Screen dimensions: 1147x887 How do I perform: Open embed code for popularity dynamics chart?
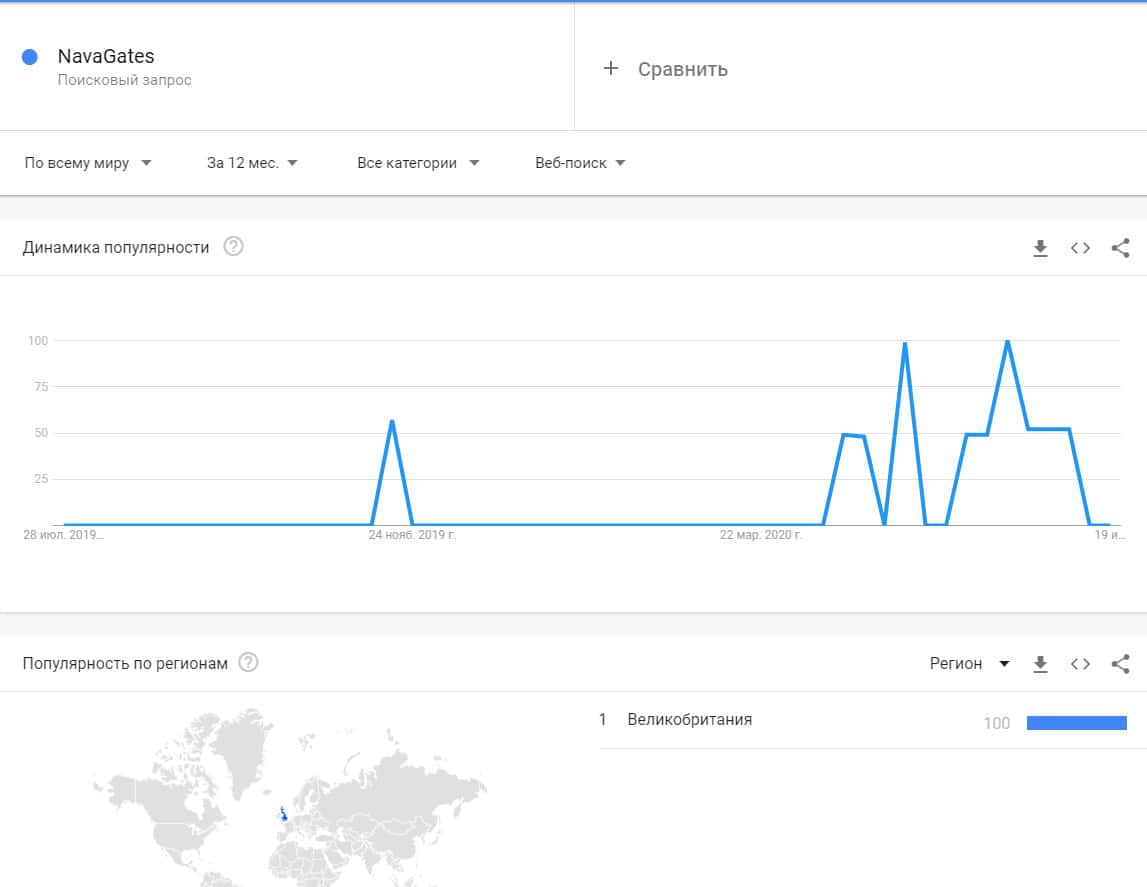(x=1080, y=248)
